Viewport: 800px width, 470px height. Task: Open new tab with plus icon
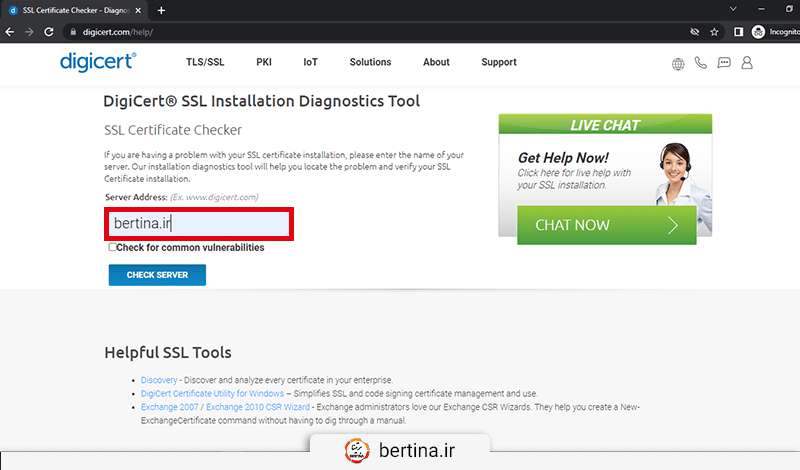(161, 10)
